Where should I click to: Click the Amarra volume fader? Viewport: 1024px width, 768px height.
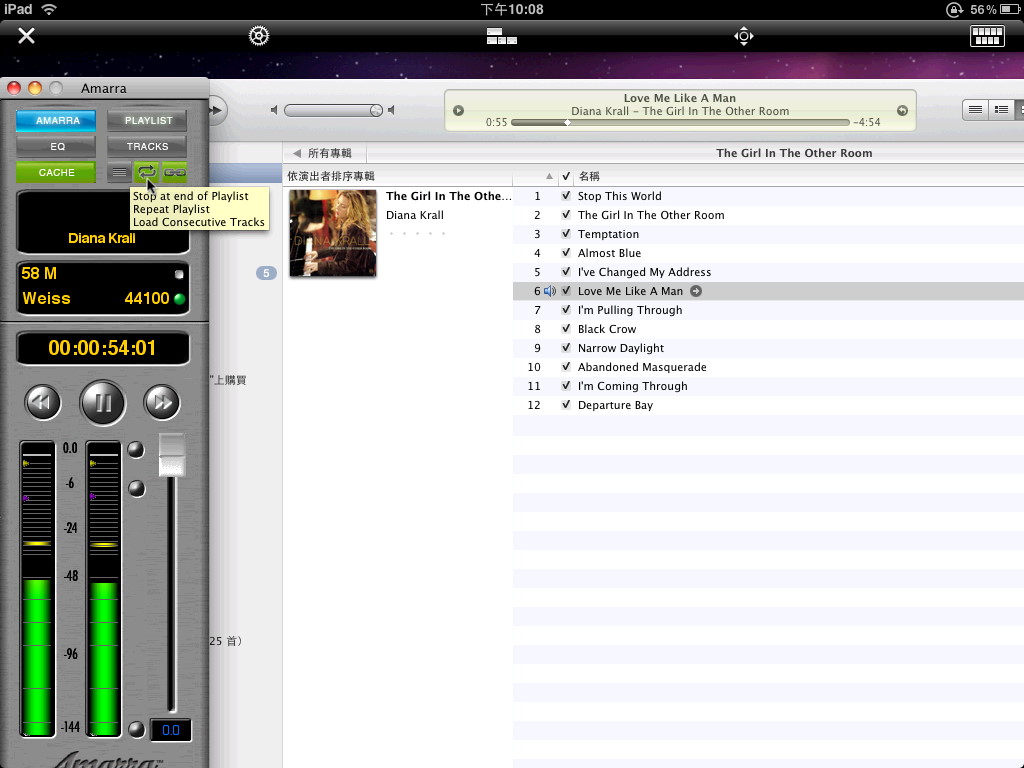tap(172, 455)
